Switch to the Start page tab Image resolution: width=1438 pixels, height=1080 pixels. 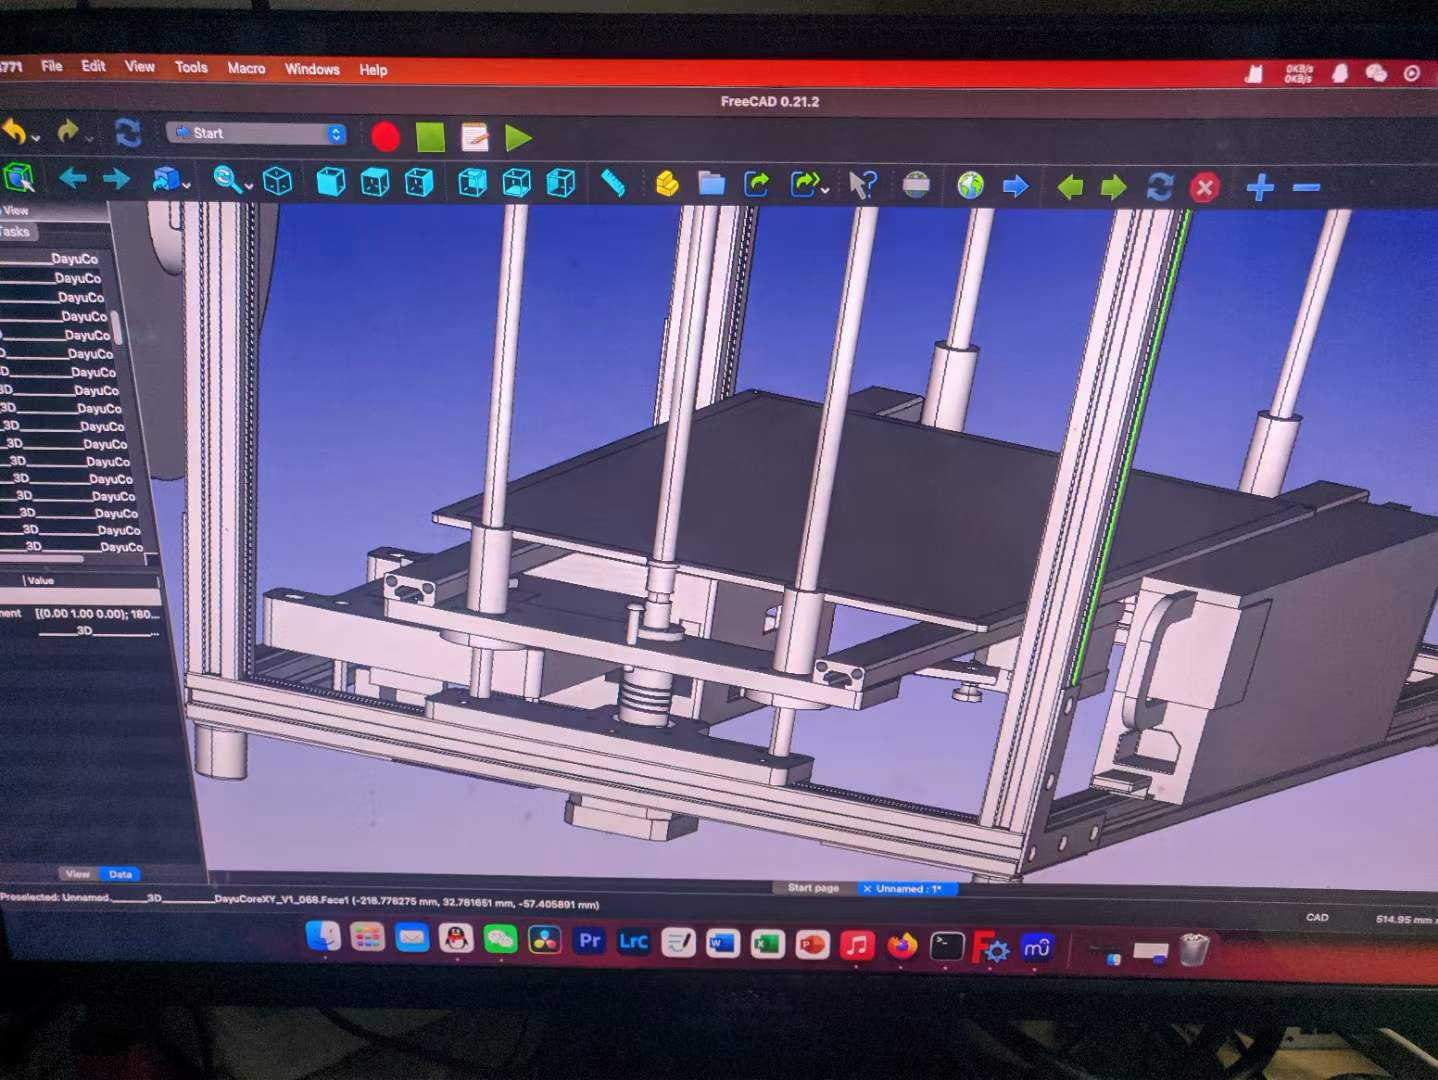click(813, 888)
